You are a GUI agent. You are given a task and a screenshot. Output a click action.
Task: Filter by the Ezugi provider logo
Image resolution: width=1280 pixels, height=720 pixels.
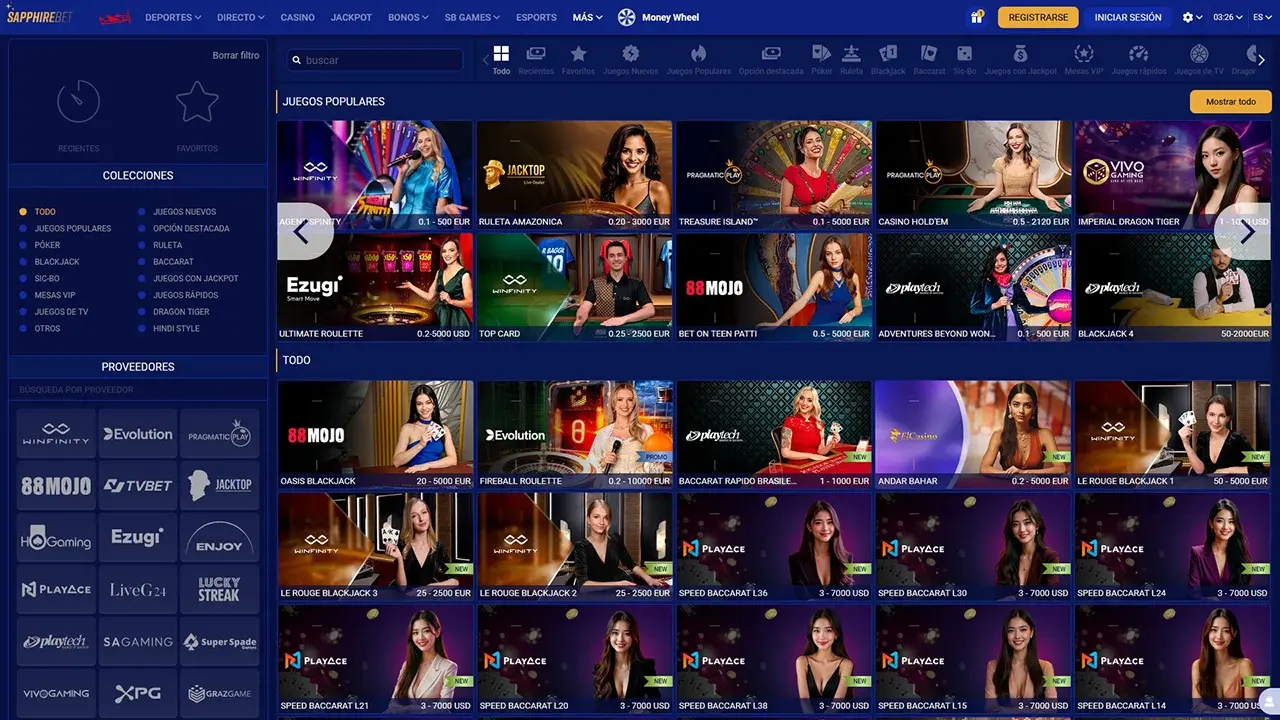coord(137,537)
